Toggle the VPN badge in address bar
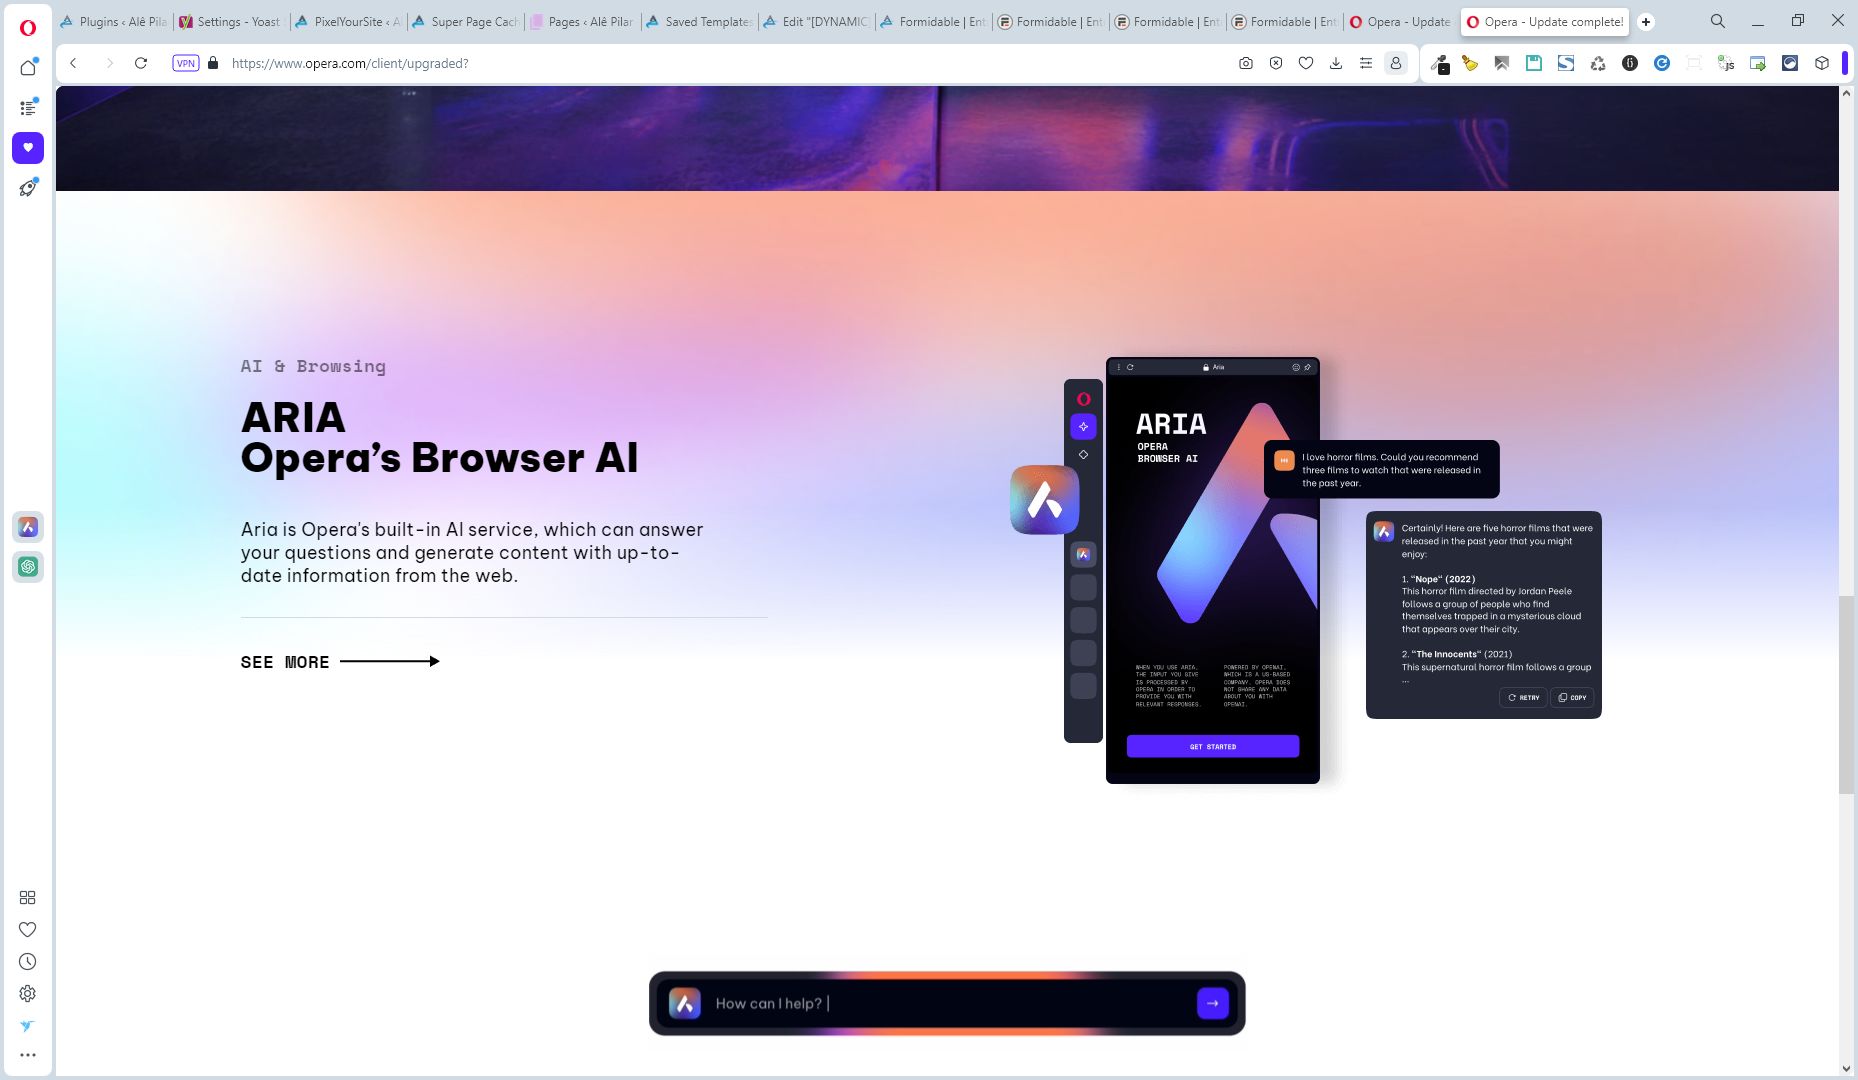The image size is (1858, 1080). (x=186, y=63)
